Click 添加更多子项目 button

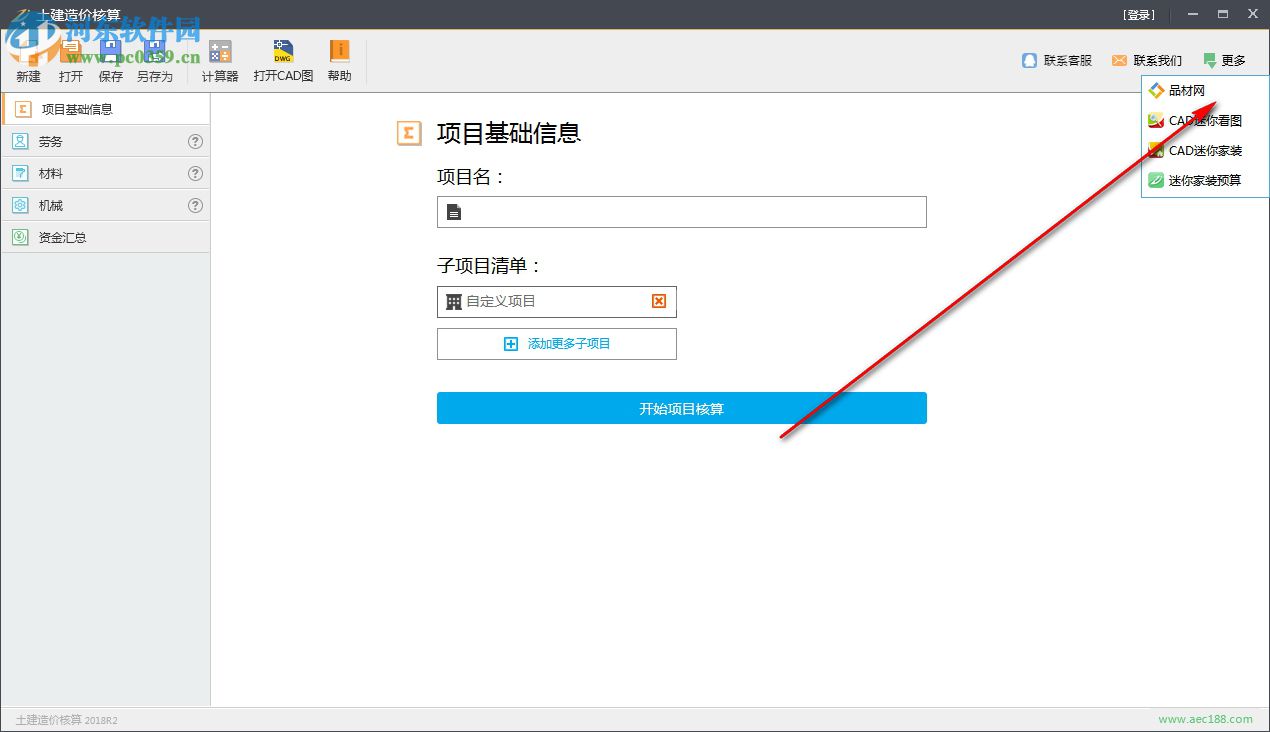pos(557,344)
